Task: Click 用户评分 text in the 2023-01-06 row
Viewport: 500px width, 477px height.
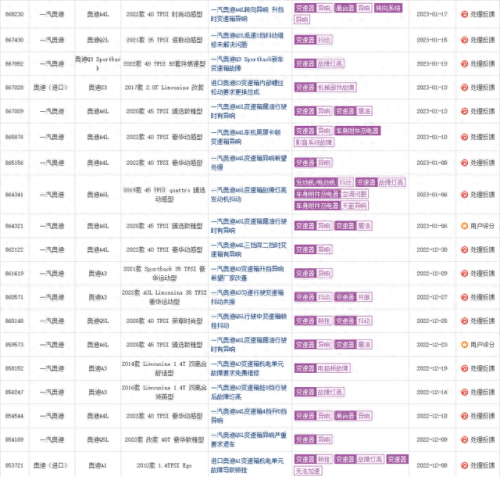Action: coord(482,226)
